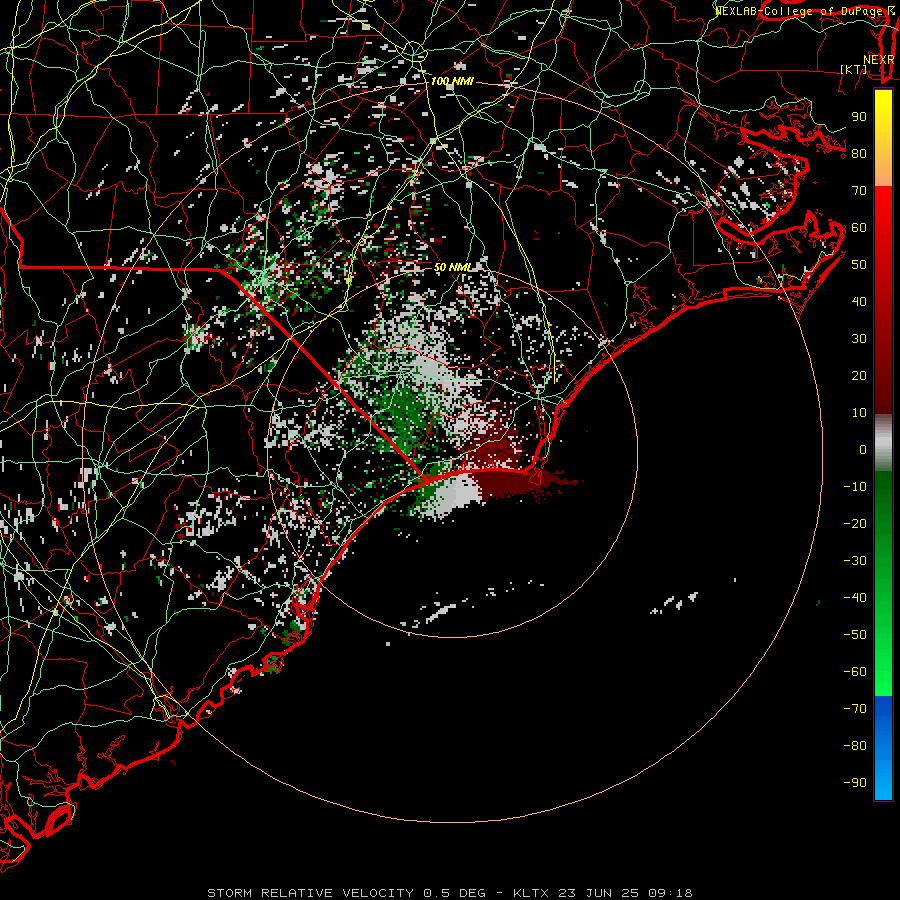This screenshot has width=900, height=900.
Task: Click the NEXLAB-College of DuPage credit text
Action: [x=805, y=11]
